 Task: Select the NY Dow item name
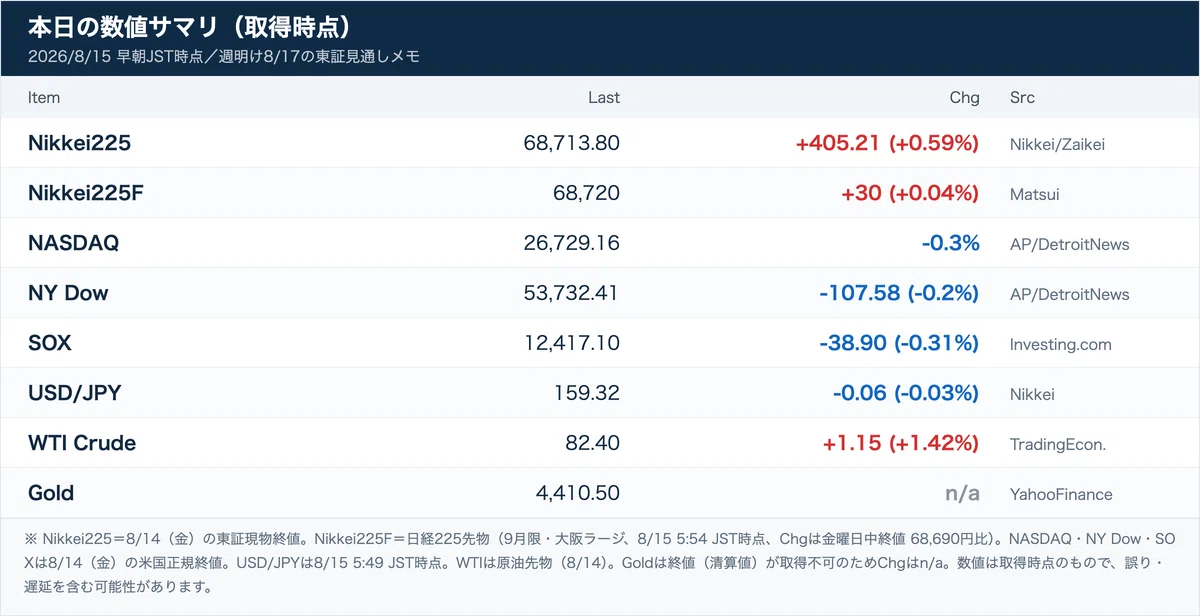[x=68, y=293]
